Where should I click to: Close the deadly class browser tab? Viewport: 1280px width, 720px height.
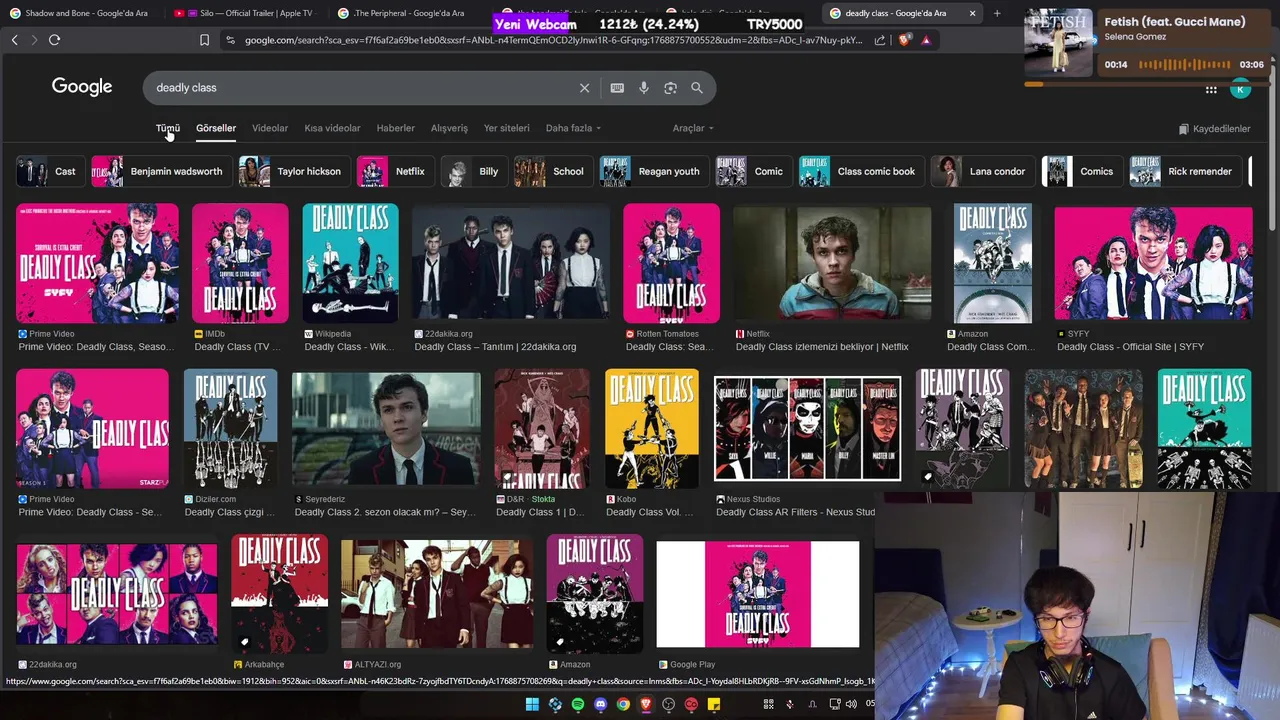tap(972, 13)
